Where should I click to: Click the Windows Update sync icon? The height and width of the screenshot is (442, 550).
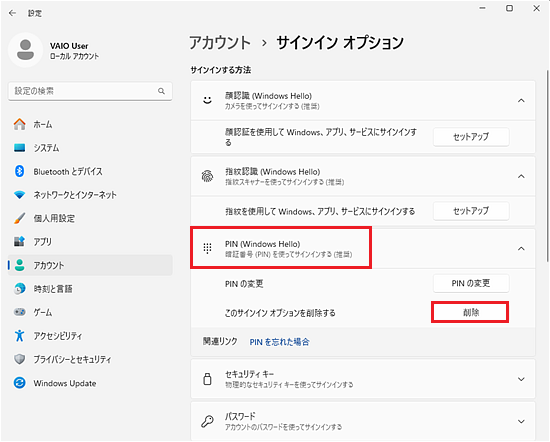click(x=20, y=383)
